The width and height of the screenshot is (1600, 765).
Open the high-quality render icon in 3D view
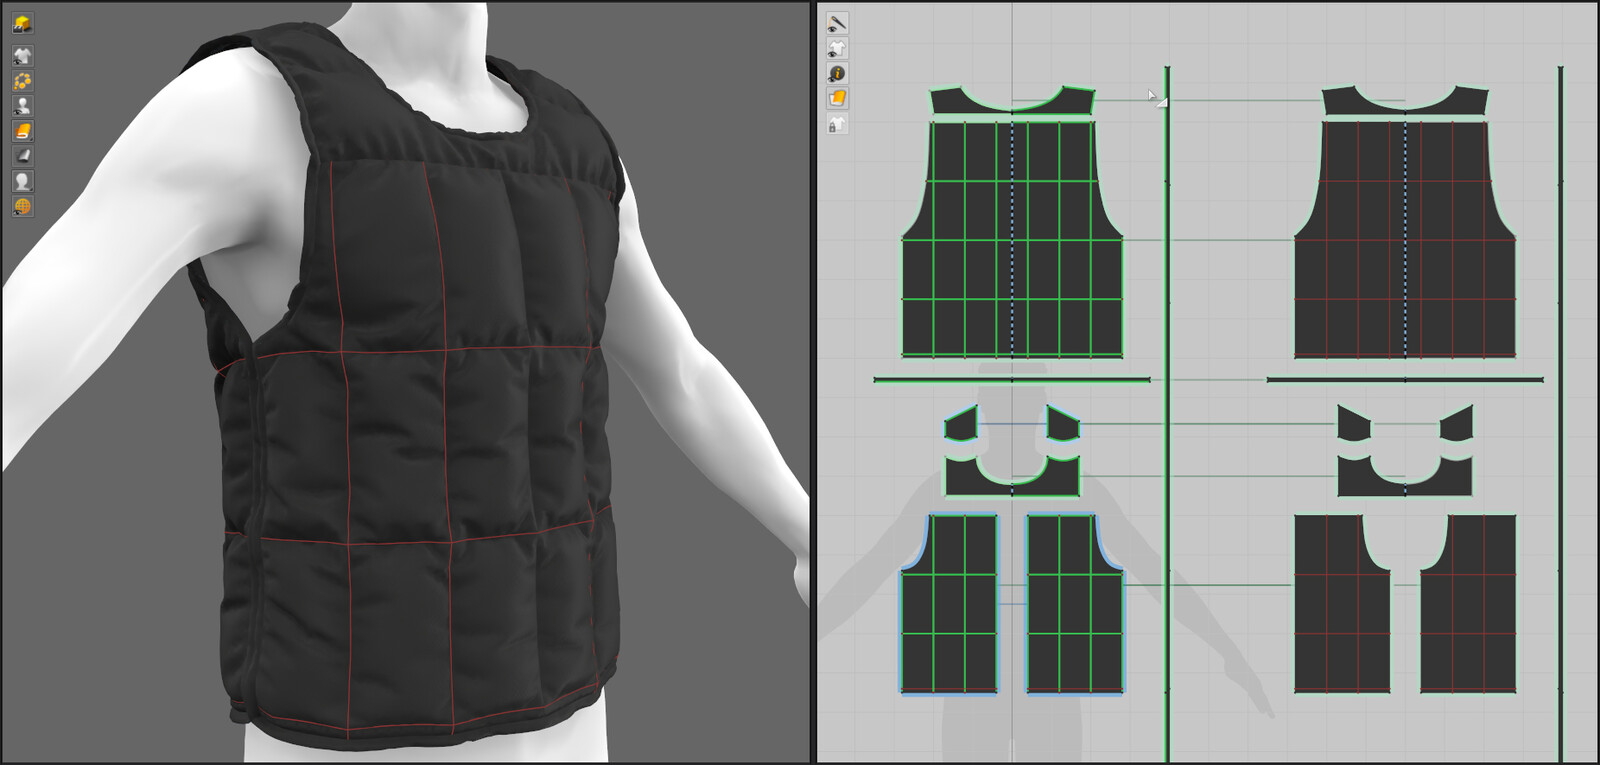pos(22,23)
